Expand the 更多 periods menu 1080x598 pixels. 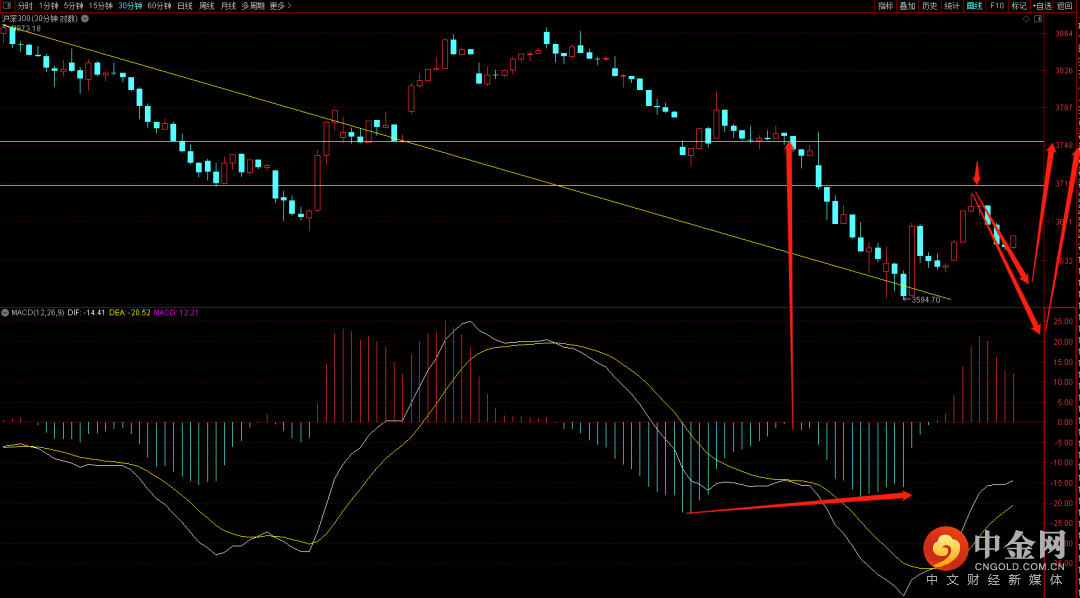280,6
